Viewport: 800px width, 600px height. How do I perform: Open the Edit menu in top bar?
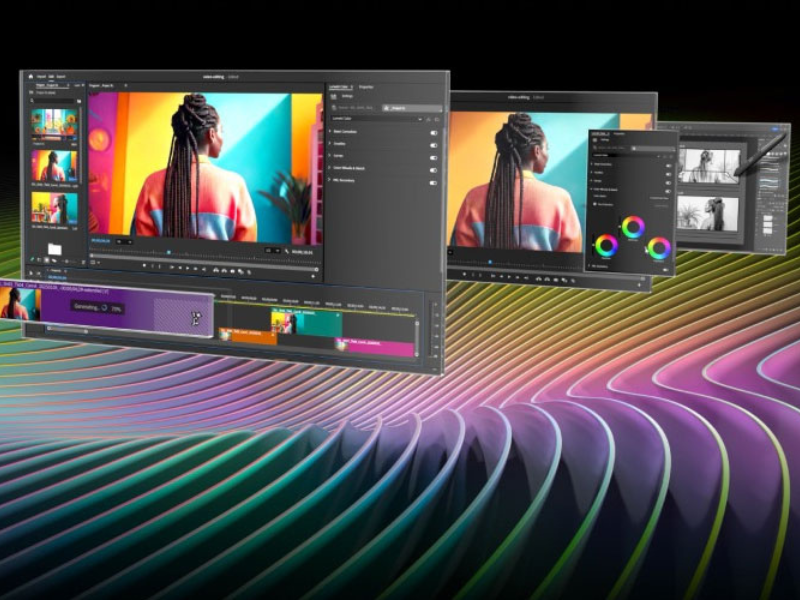point(49,76)
